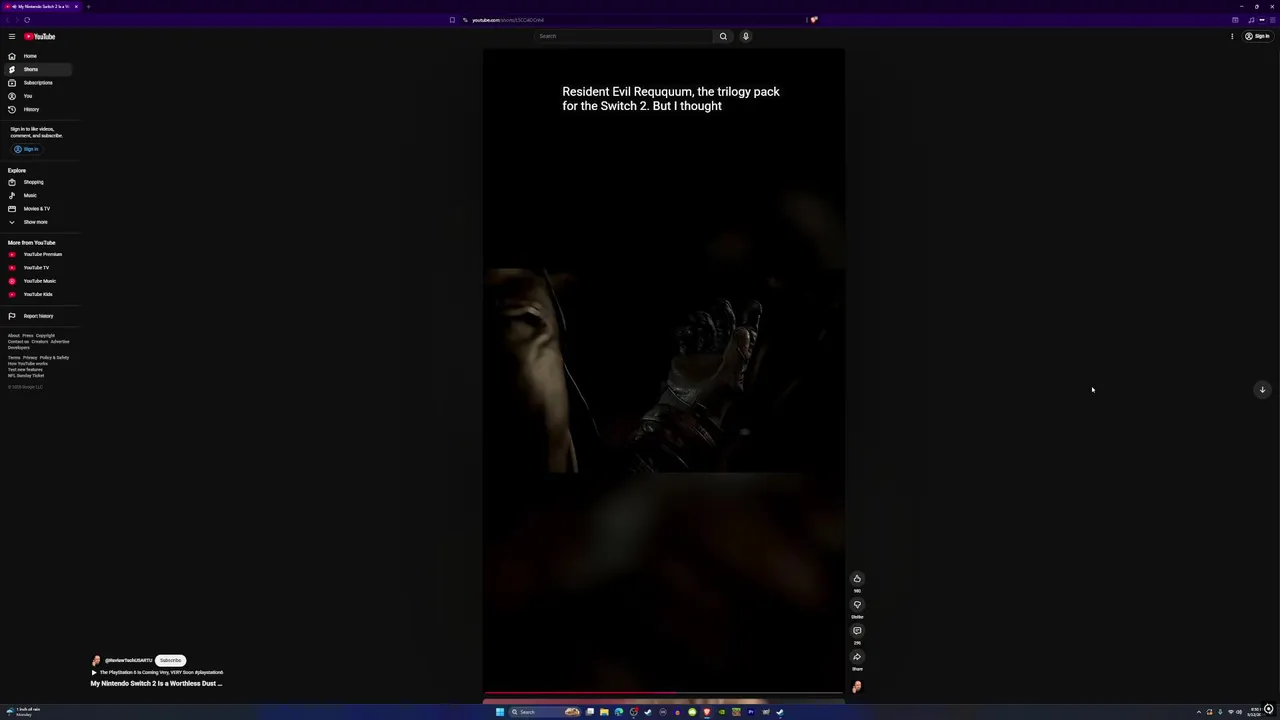Click NFL Sunday Ticket footer link
Image resolution: width=1280 pixels, height=720 pixels.
[x=26, y=376]
